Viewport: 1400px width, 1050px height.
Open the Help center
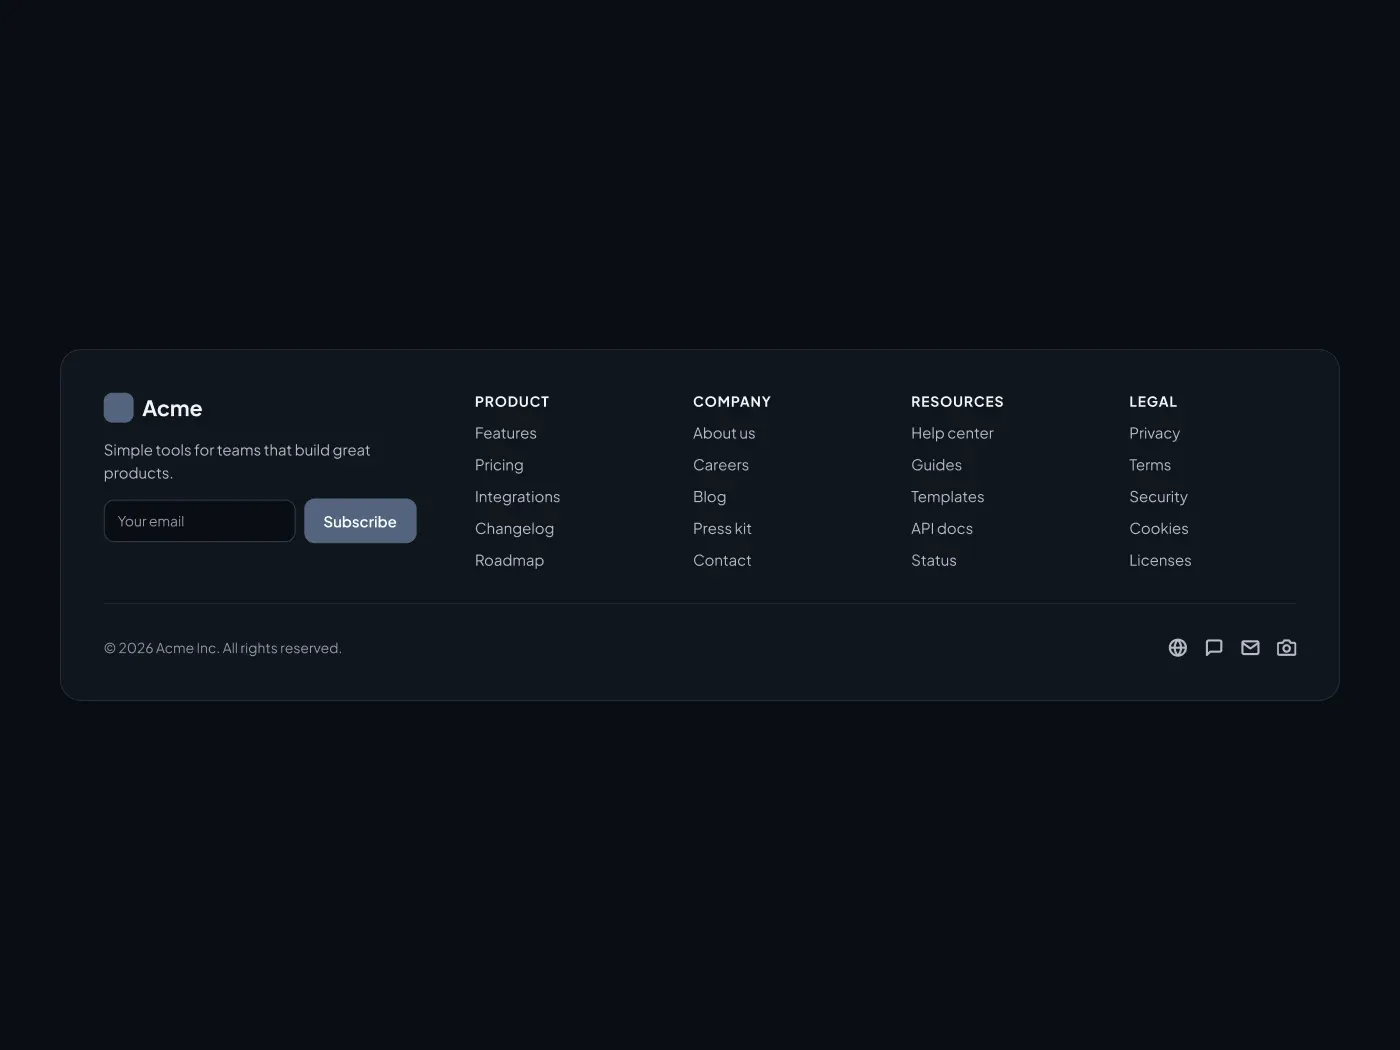pos(952,433)
